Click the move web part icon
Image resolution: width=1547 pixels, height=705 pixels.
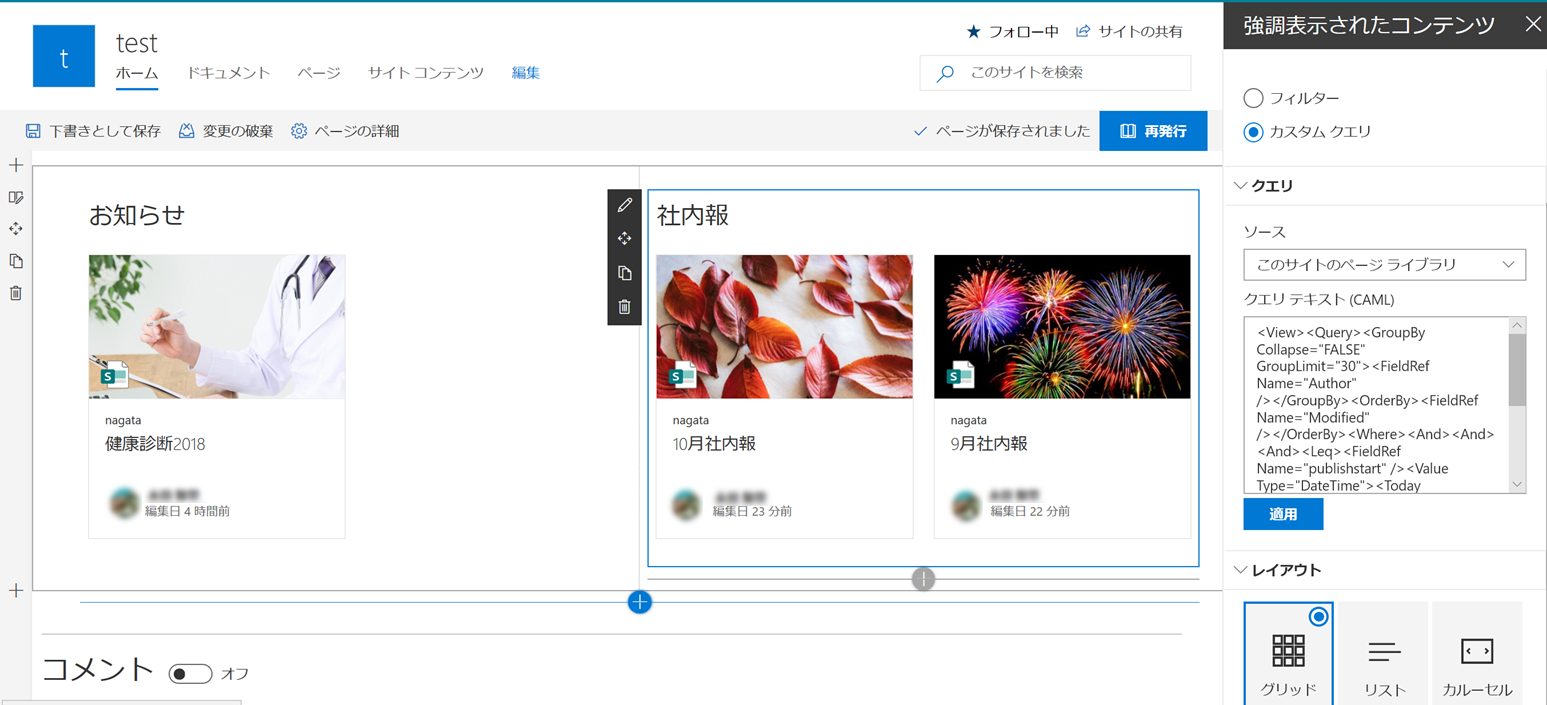[625, 239]
